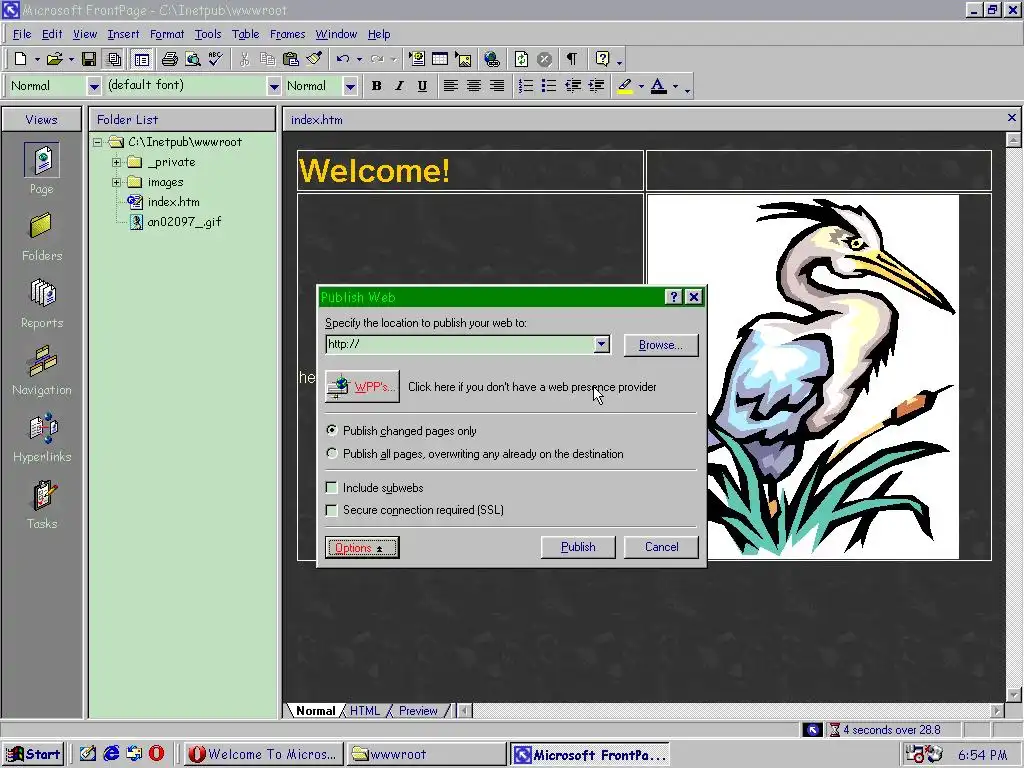Open the Undo history dropdown arrow
Screen dimensions: 1024x768
point(359,59)
